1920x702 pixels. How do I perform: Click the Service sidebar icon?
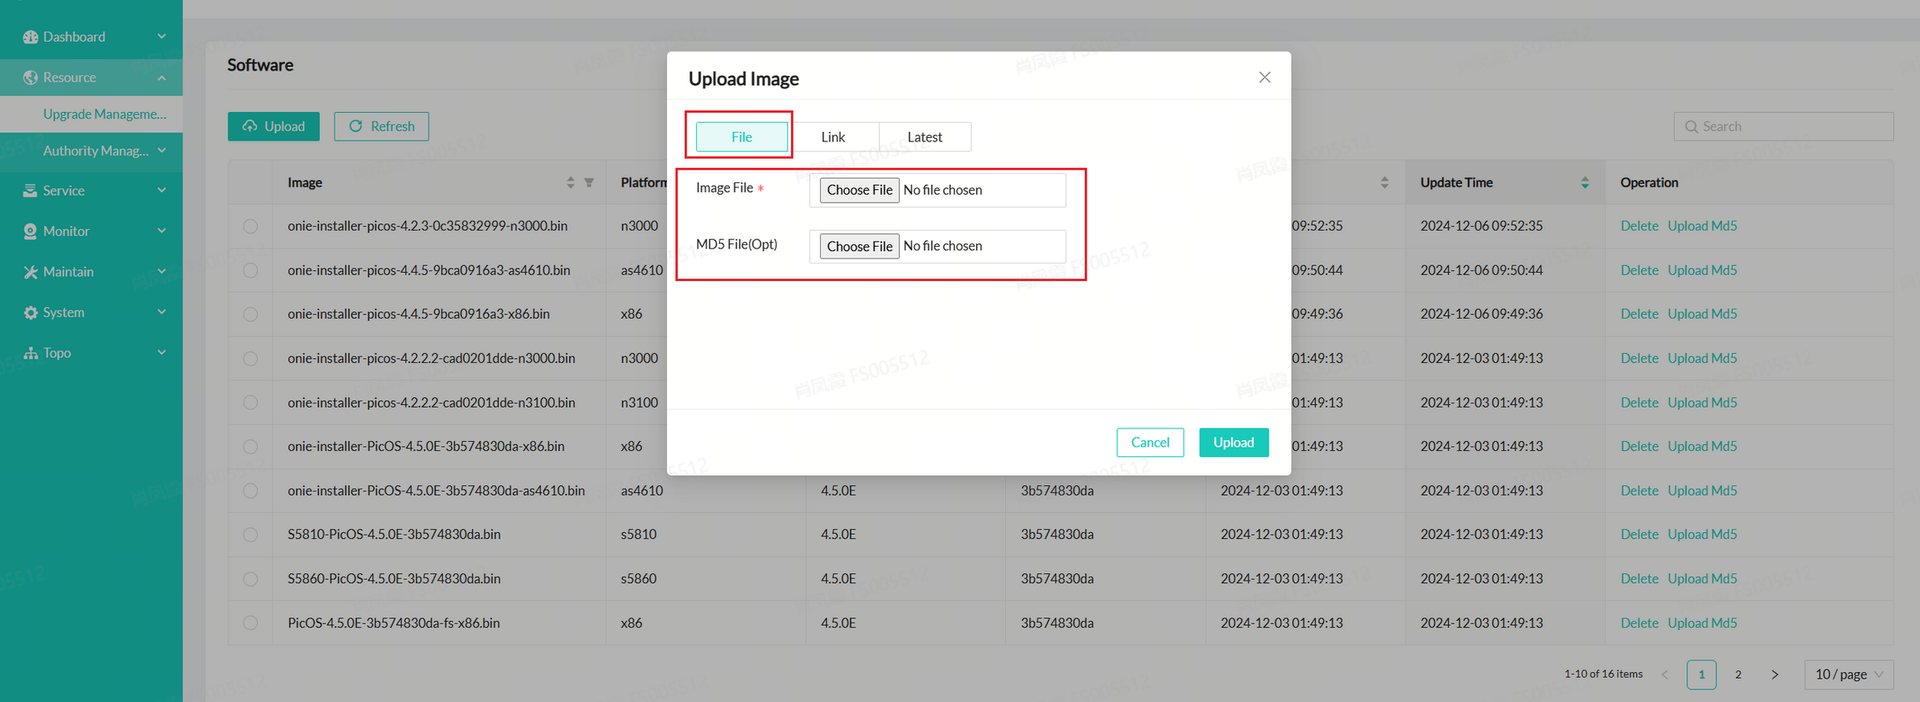(x=30, y=190)
